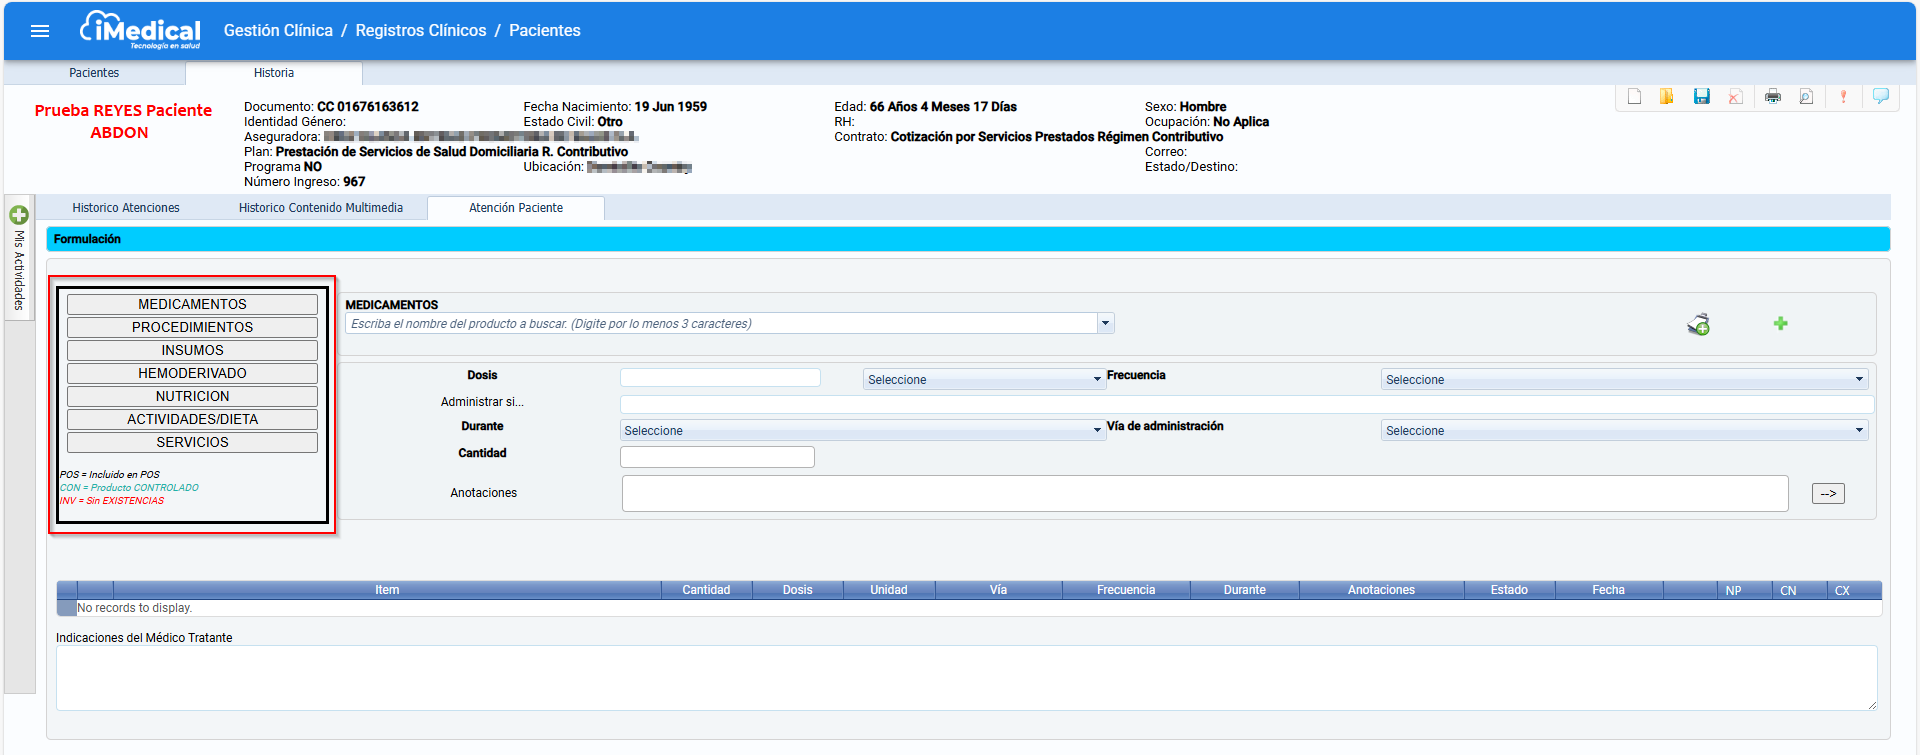Click the printer icon in the toolbar
Screen dimensions: 1920x755
click(1773, 96)
